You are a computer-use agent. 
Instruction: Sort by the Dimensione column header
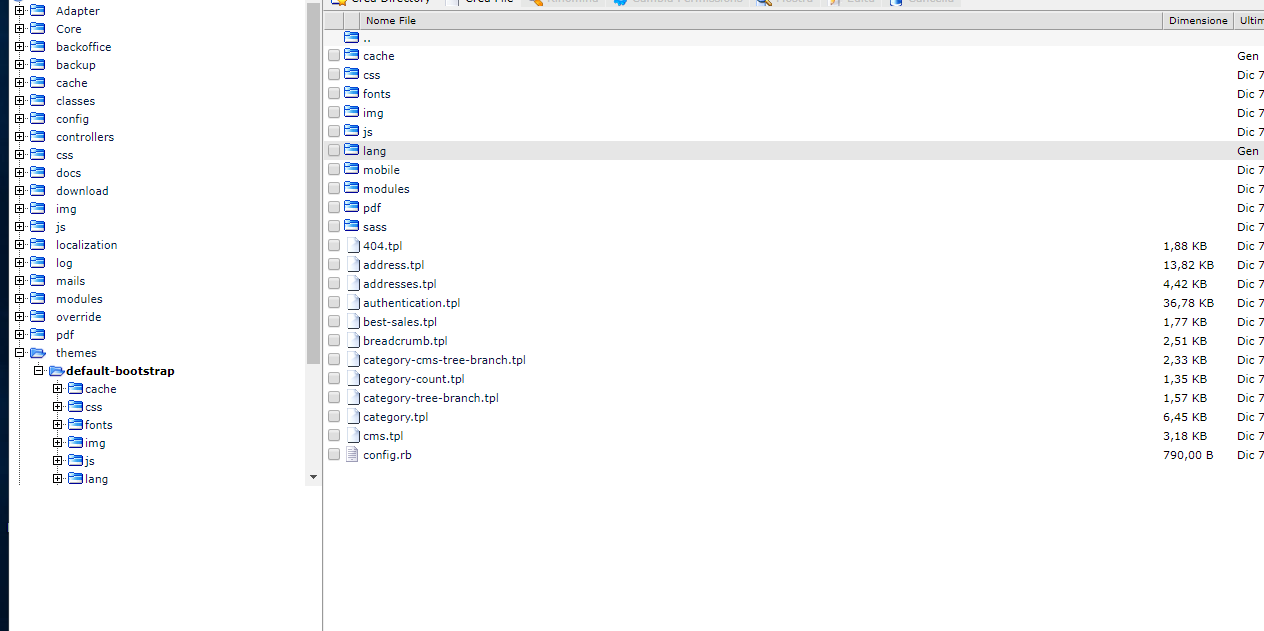point(1198,20)
